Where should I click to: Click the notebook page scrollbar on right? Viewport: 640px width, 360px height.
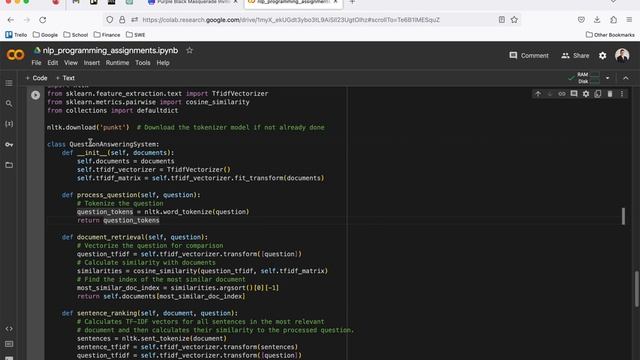tap(636, 289)
